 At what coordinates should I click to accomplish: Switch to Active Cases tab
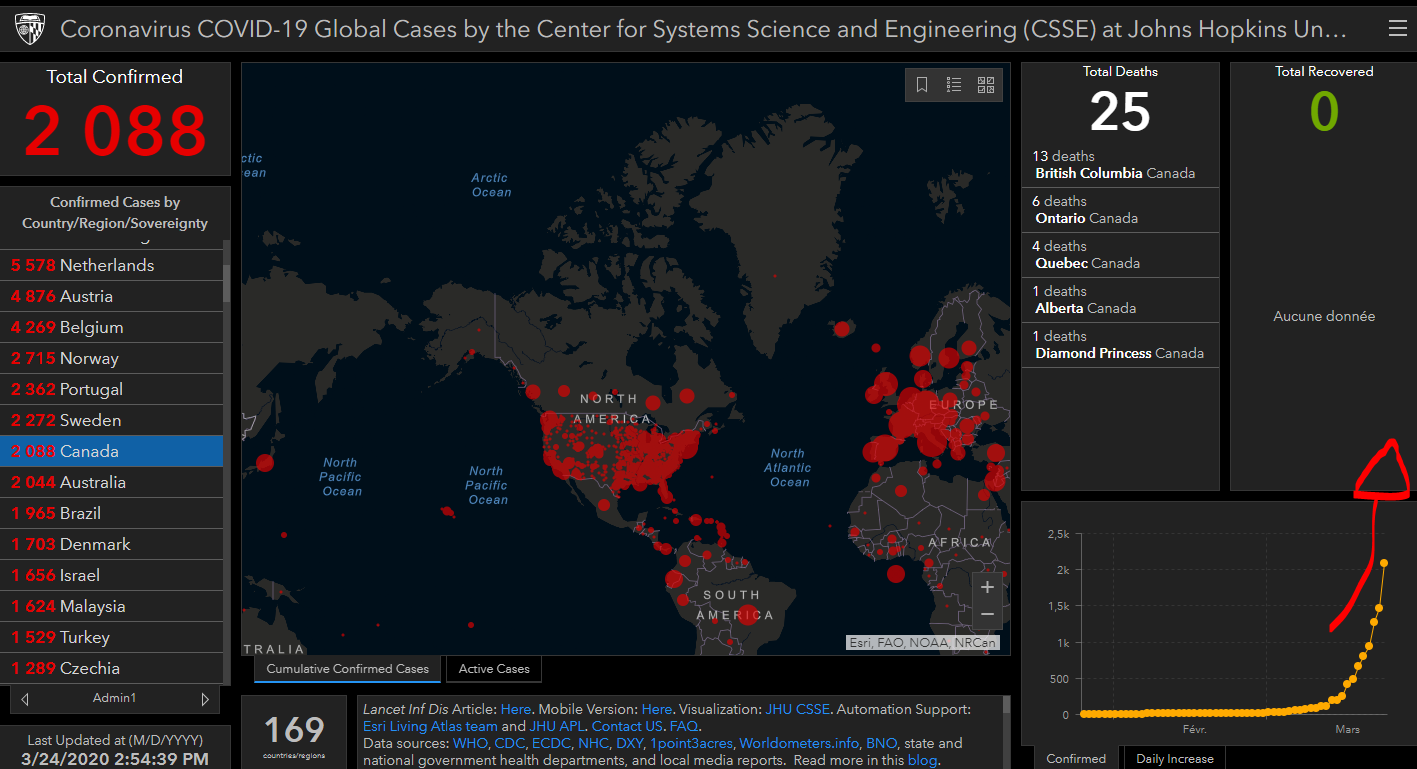[494, 669]
